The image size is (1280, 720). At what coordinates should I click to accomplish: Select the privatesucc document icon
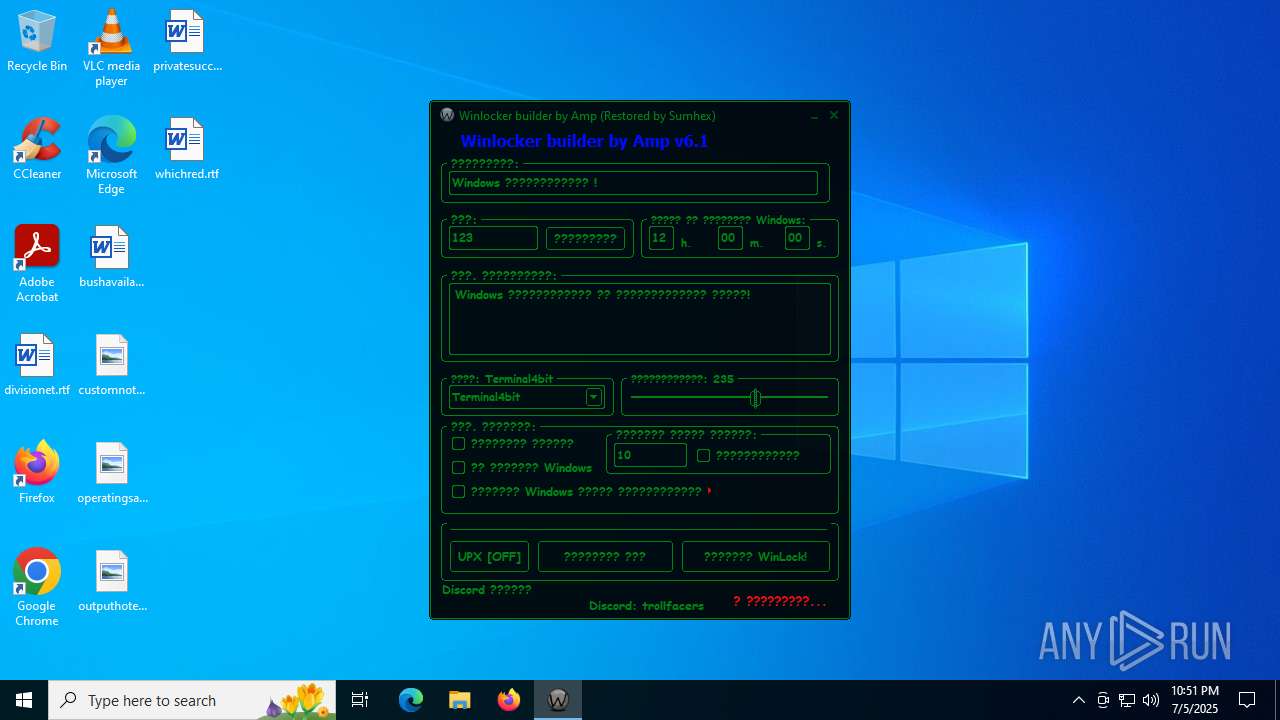point(187,41)
